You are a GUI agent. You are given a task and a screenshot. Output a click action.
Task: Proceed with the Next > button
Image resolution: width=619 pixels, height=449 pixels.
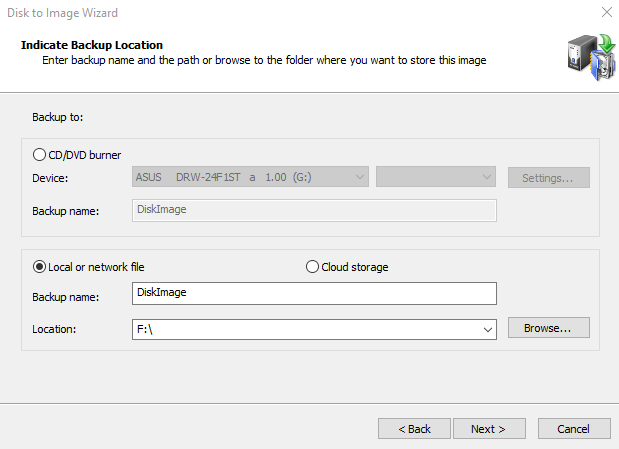489,428
